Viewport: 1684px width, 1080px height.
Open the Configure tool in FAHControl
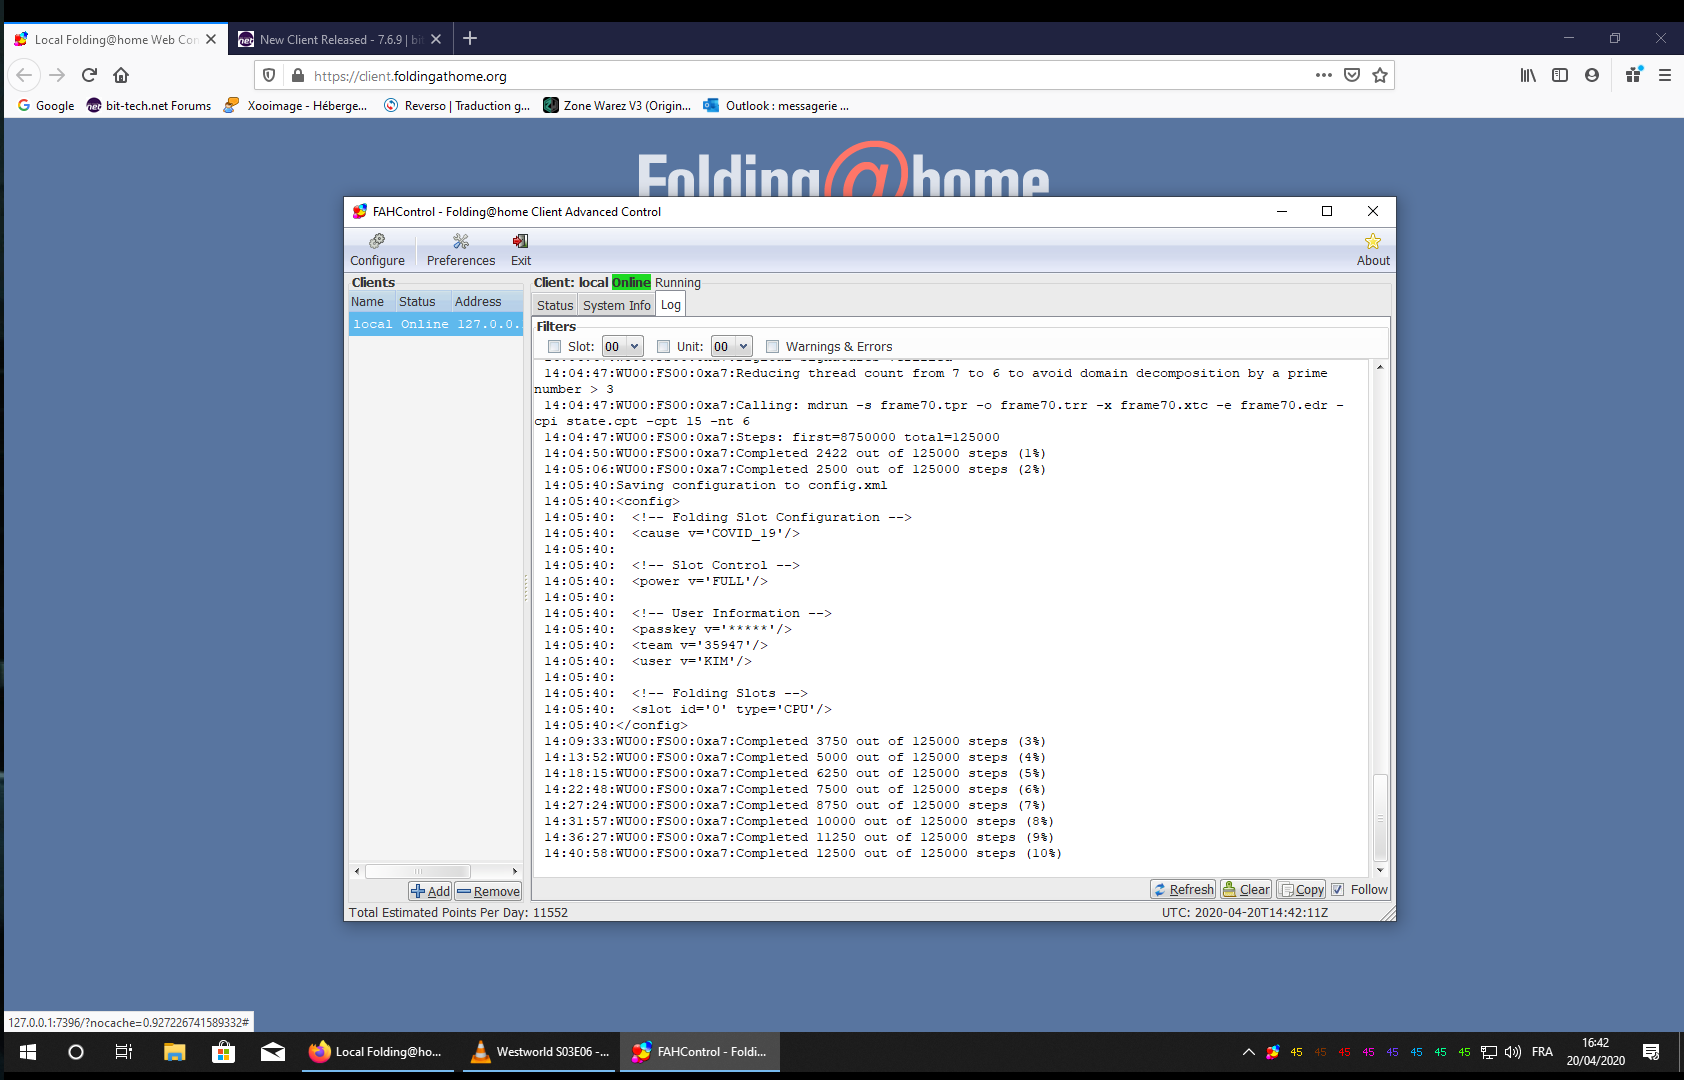click(377, 250)
